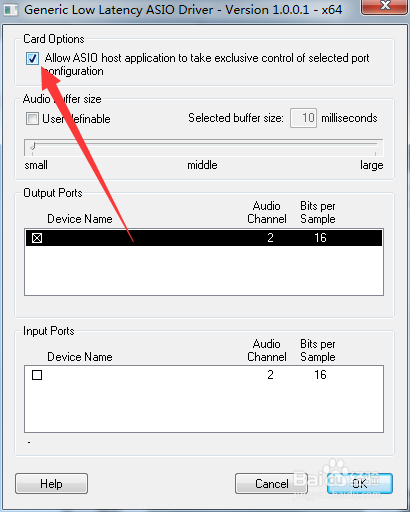The width and height of the screenshot is (410, 512).
Task: Click the Cancel button
Action: [x=271, y=484]
